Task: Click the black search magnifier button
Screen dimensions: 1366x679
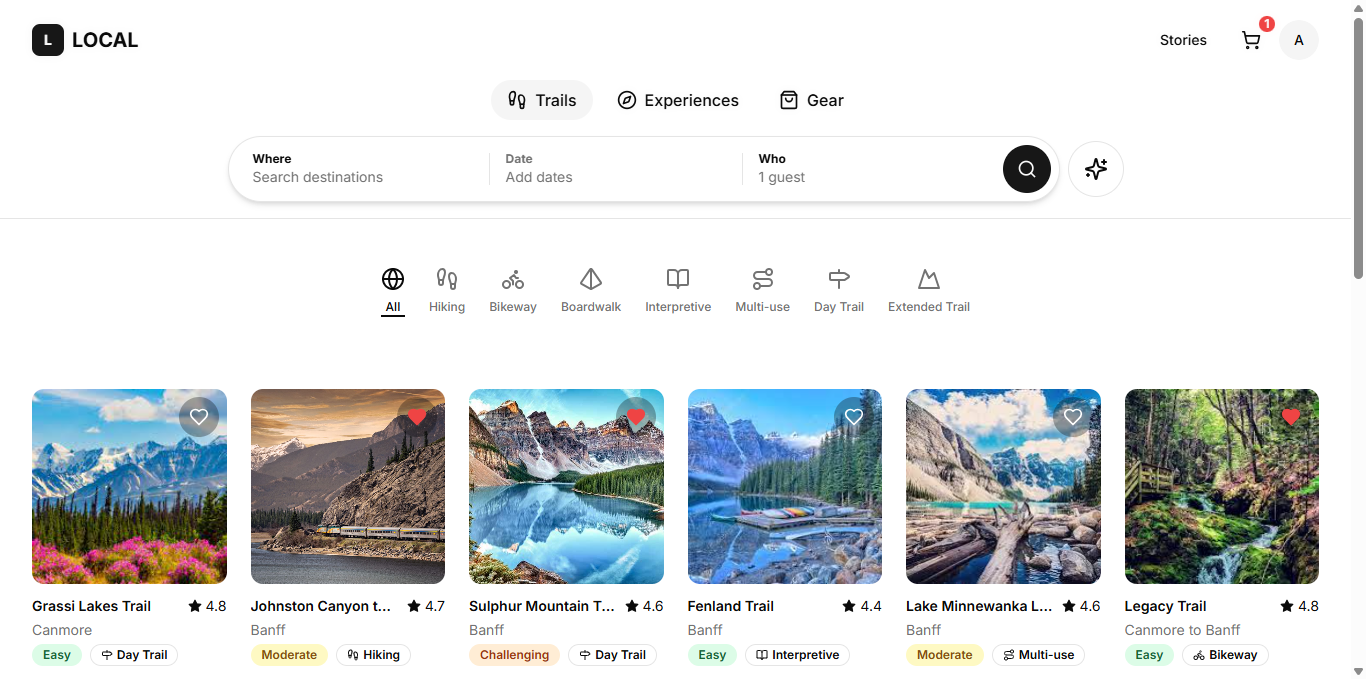Action: (x=1026, y=169)
